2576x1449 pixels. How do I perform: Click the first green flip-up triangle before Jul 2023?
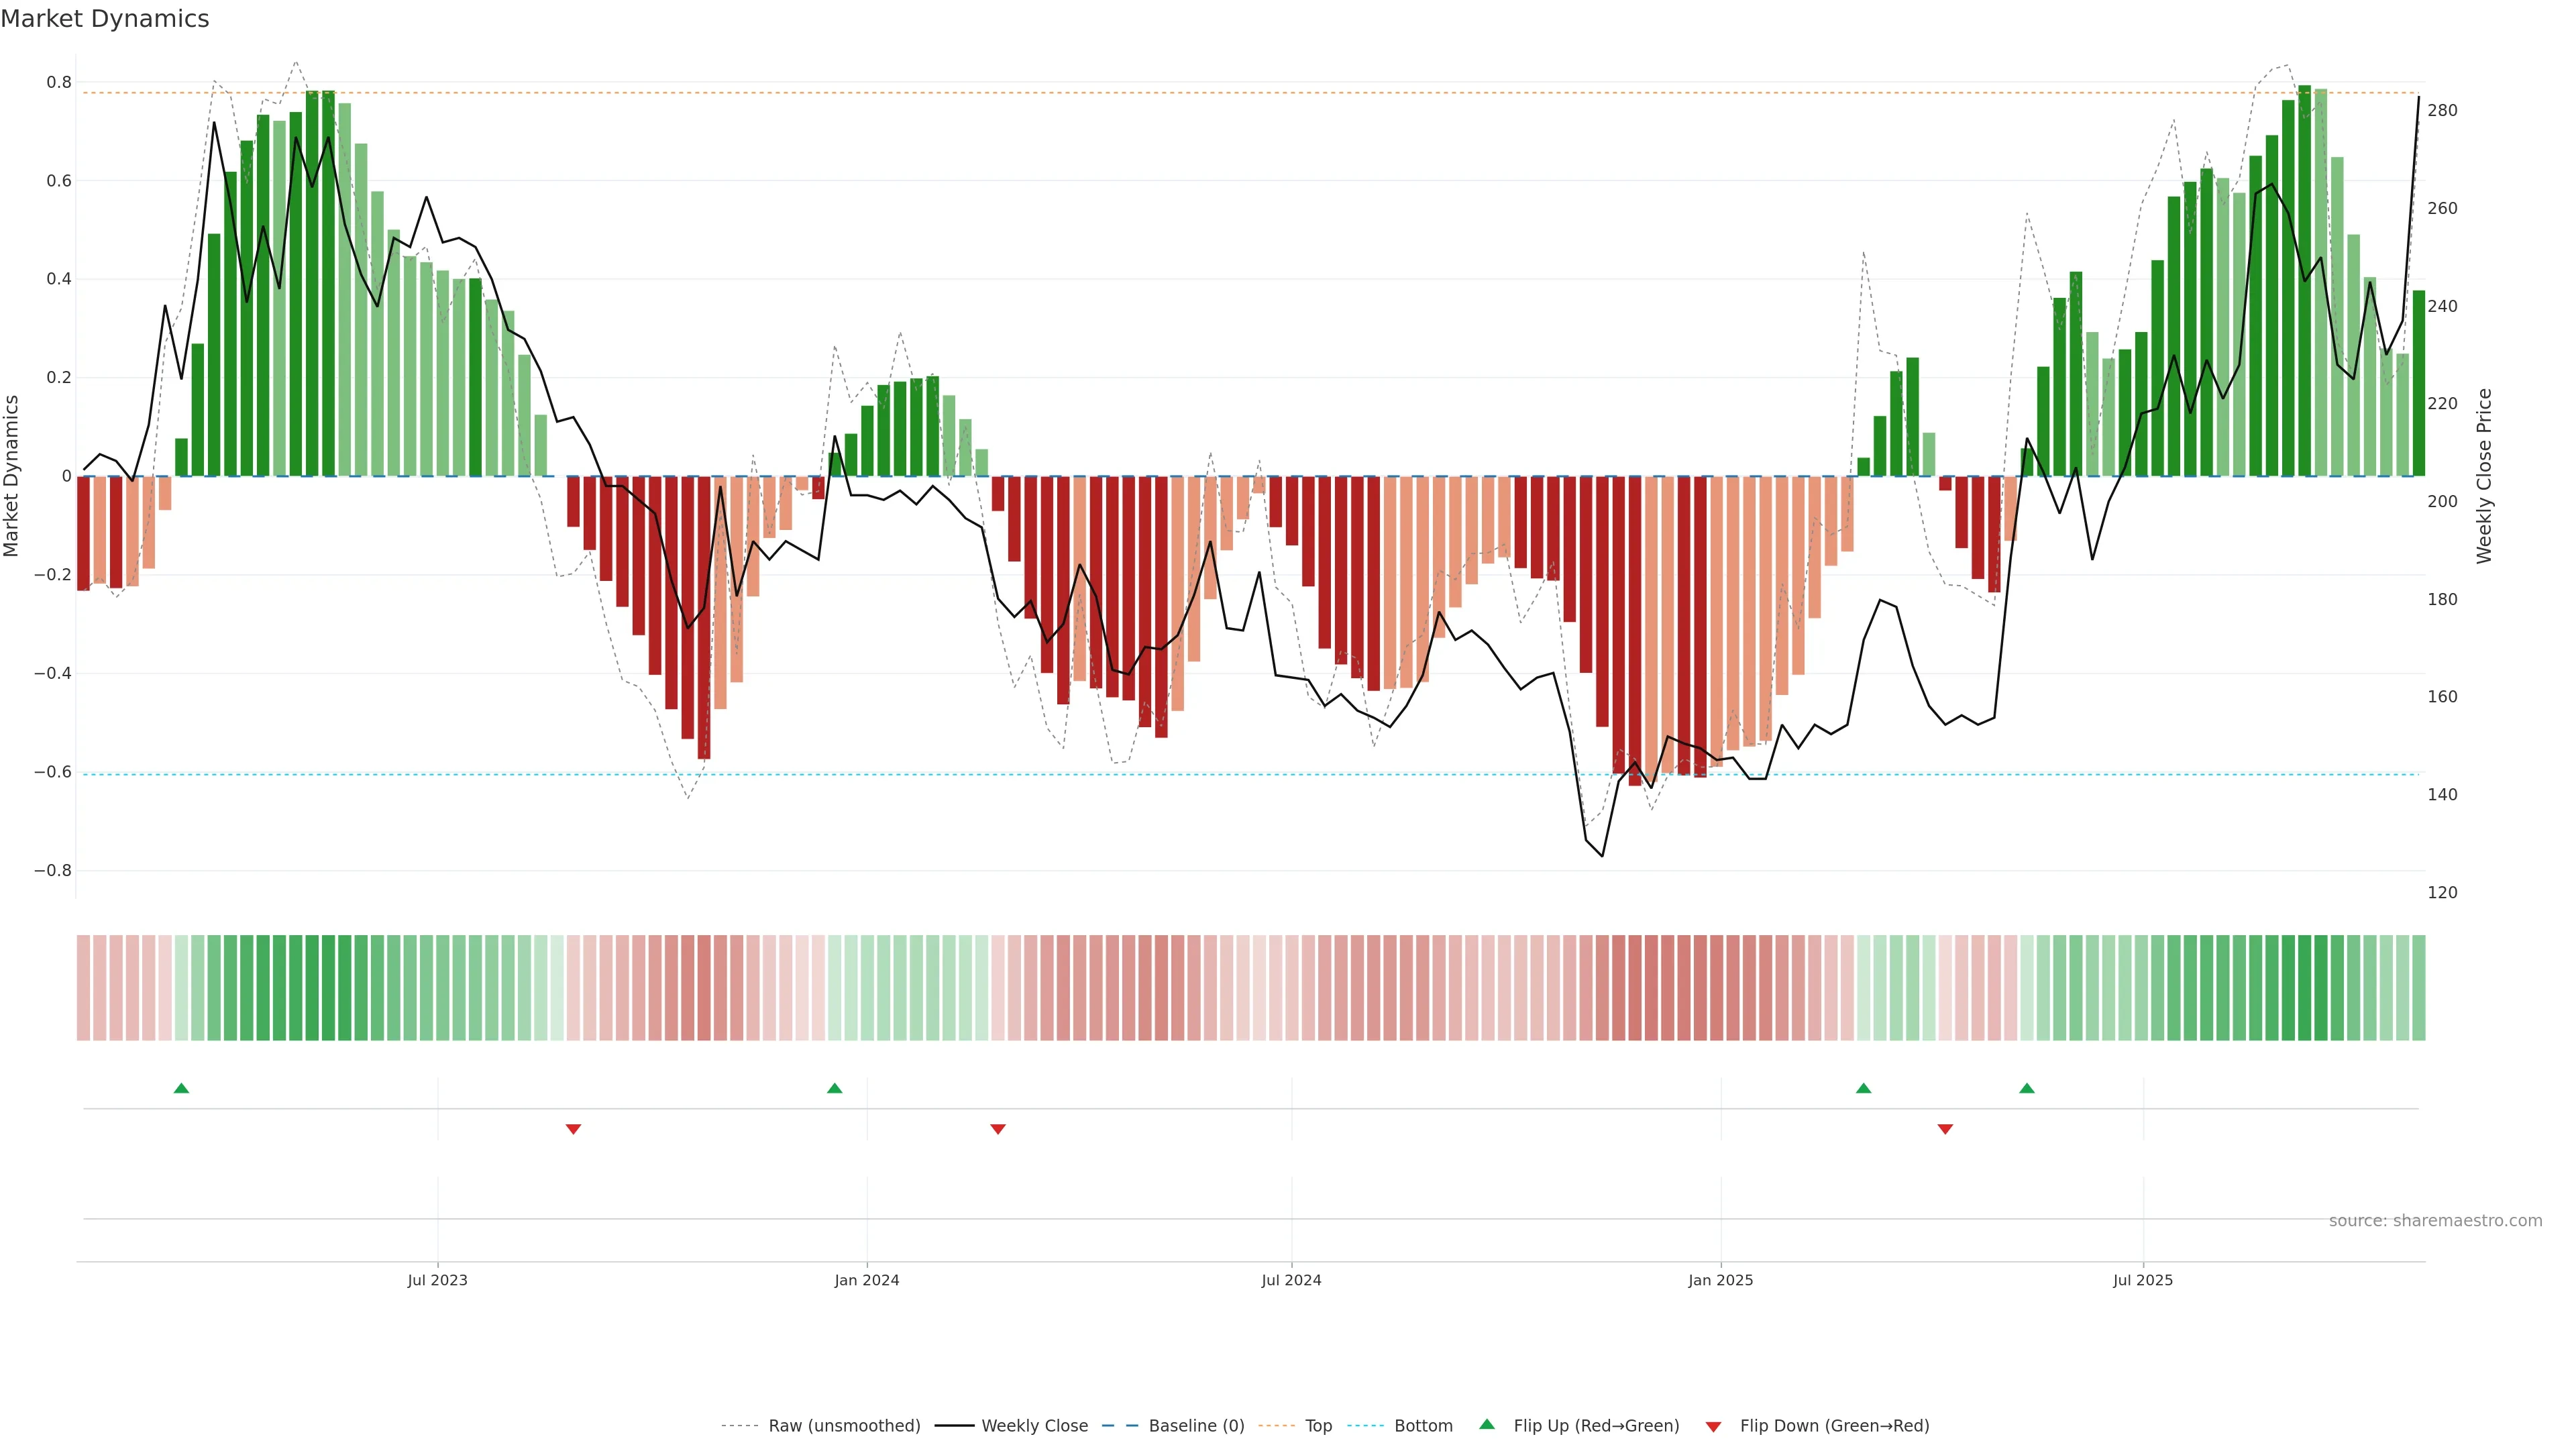[181, 1088]
